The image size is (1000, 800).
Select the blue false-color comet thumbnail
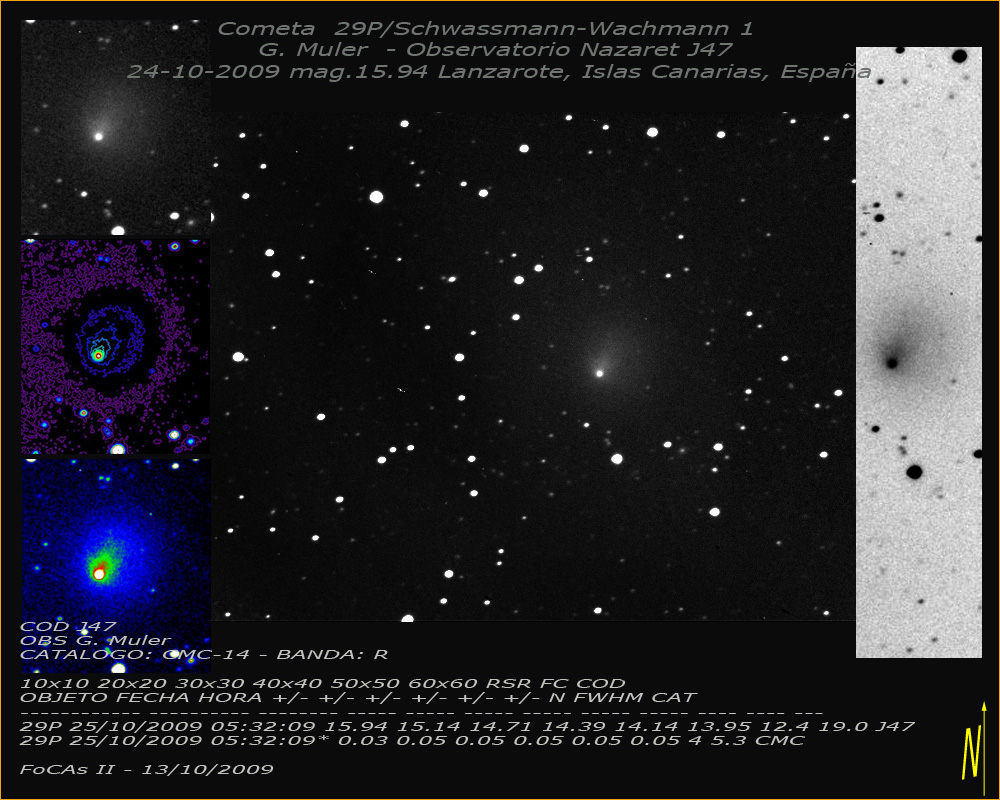point(115,550)
